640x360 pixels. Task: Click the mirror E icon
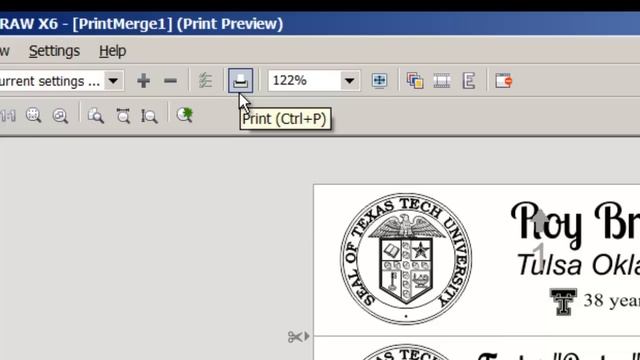coord(469,80)
